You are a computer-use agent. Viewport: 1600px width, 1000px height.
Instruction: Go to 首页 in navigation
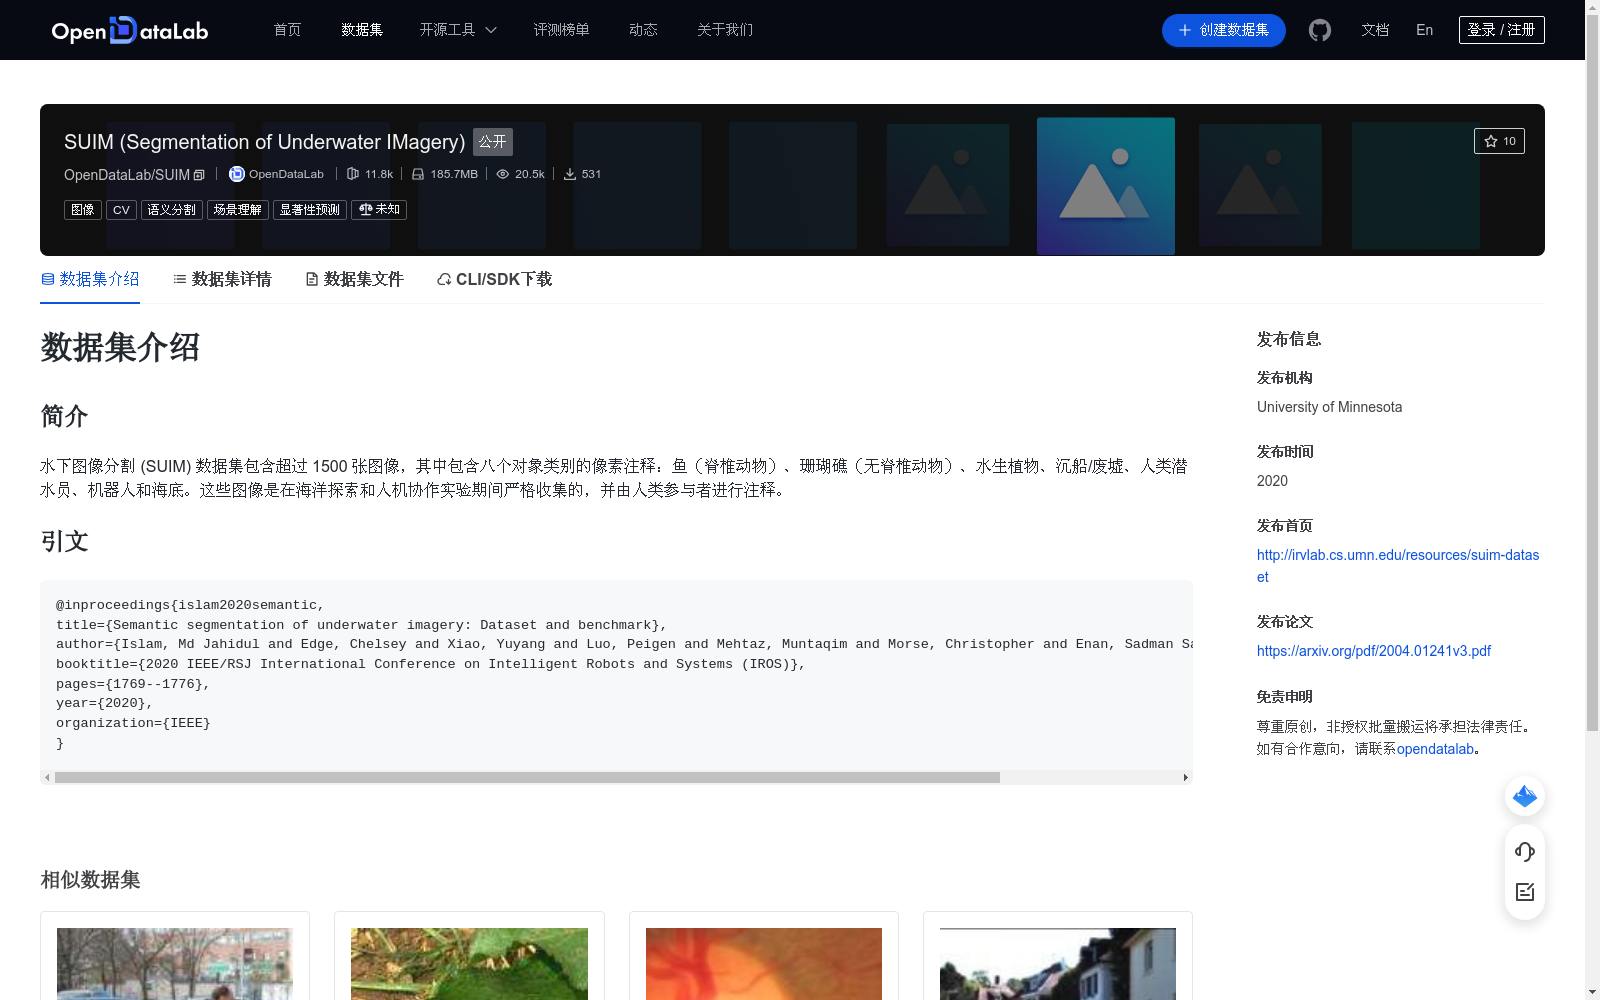288,30
